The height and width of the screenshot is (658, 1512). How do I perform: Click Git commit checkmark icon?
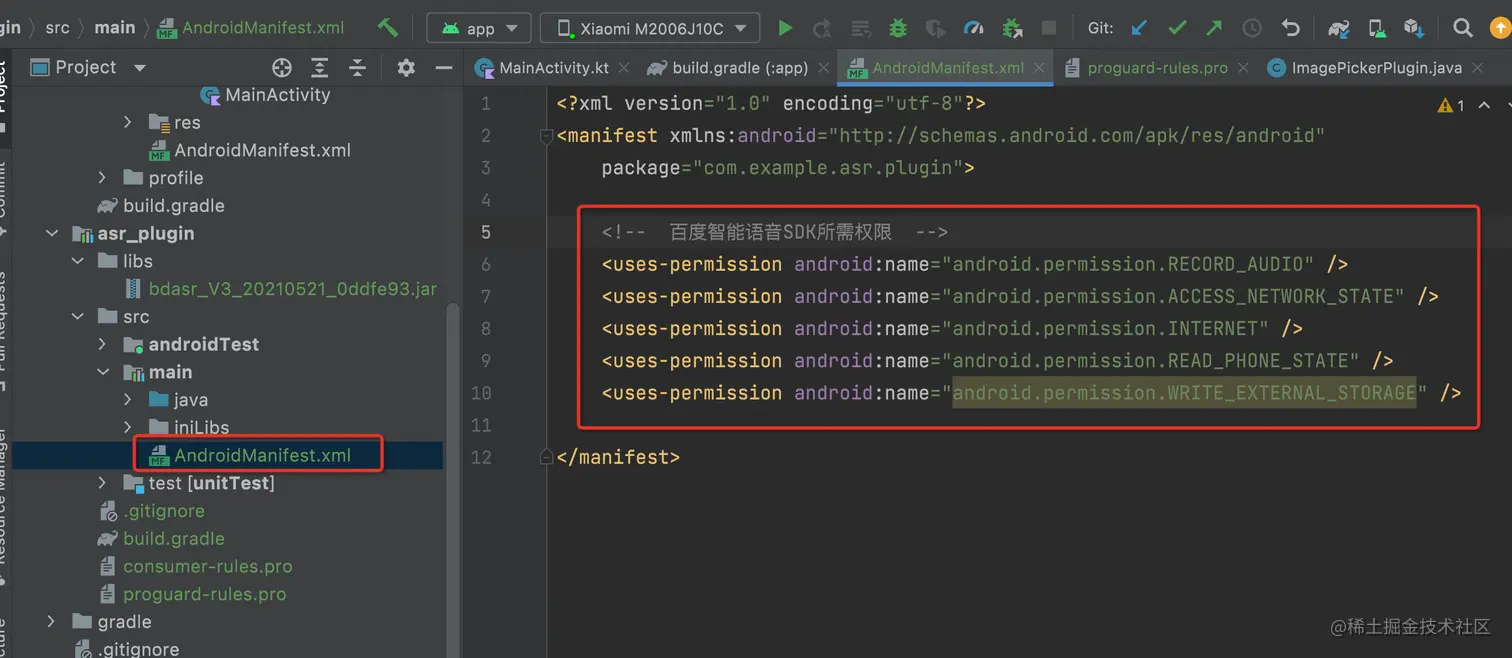[x=1177, y=28]
